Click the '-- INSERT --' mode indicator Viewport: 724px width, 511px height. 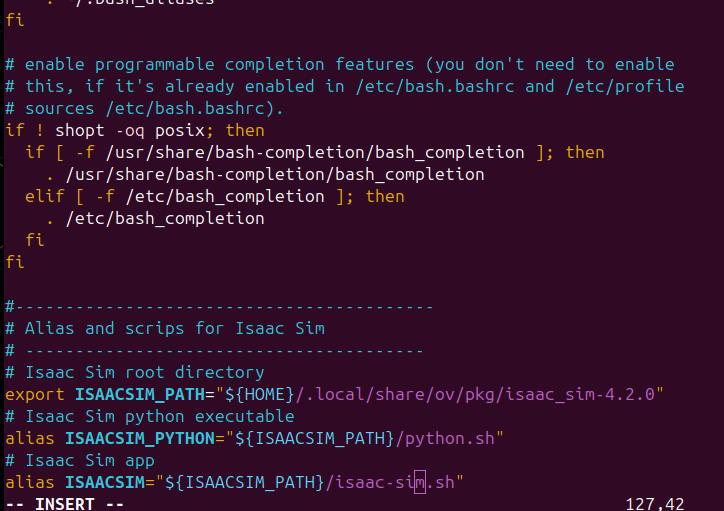tap(65, 504)
